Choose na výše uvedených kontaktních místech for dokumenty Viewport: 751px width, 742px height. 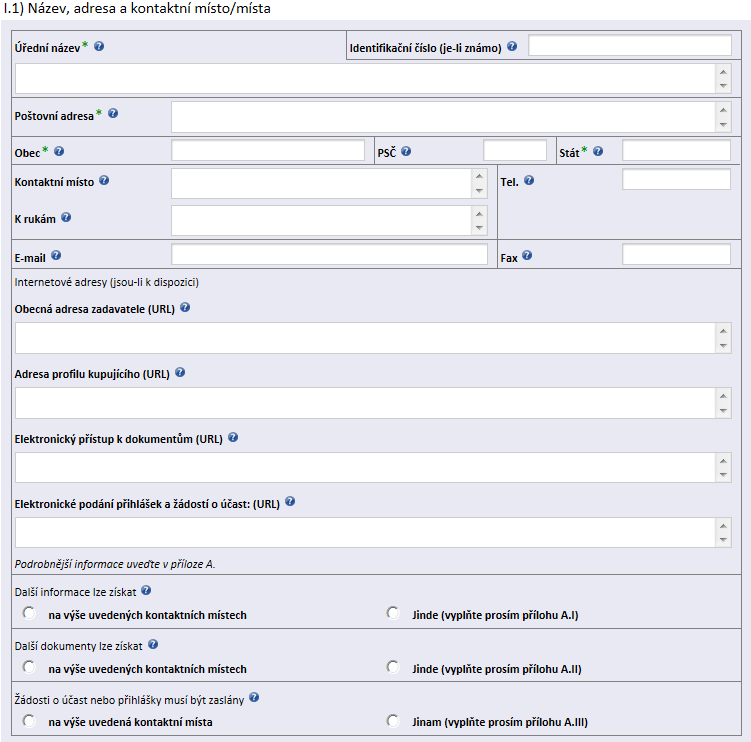[x=29, y=667]
